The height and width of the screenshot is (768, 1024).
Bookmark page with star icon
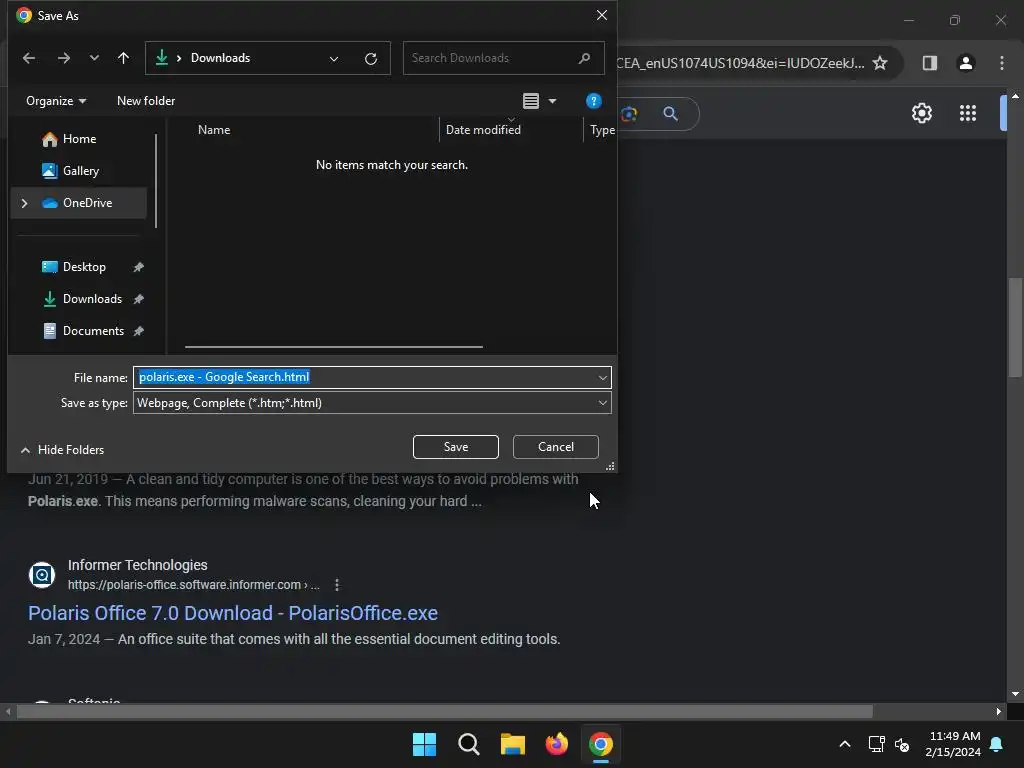click(880, 63)
